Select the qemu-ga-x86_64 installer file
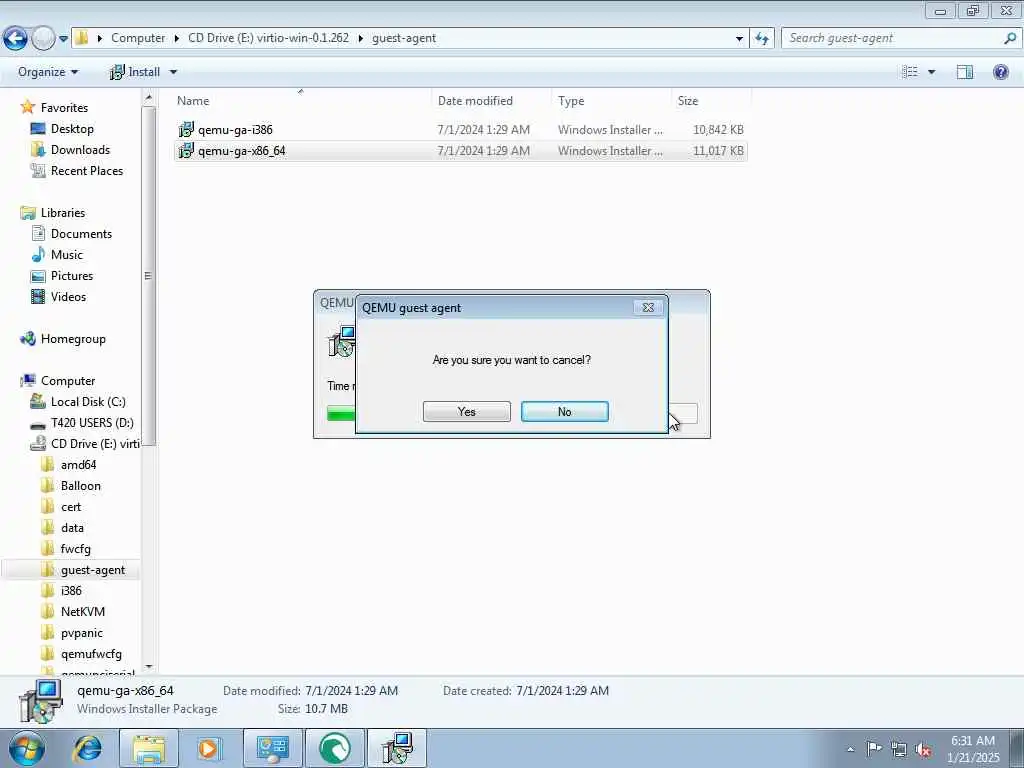Screen dimensions: 1024x768 tap(460, 150)
